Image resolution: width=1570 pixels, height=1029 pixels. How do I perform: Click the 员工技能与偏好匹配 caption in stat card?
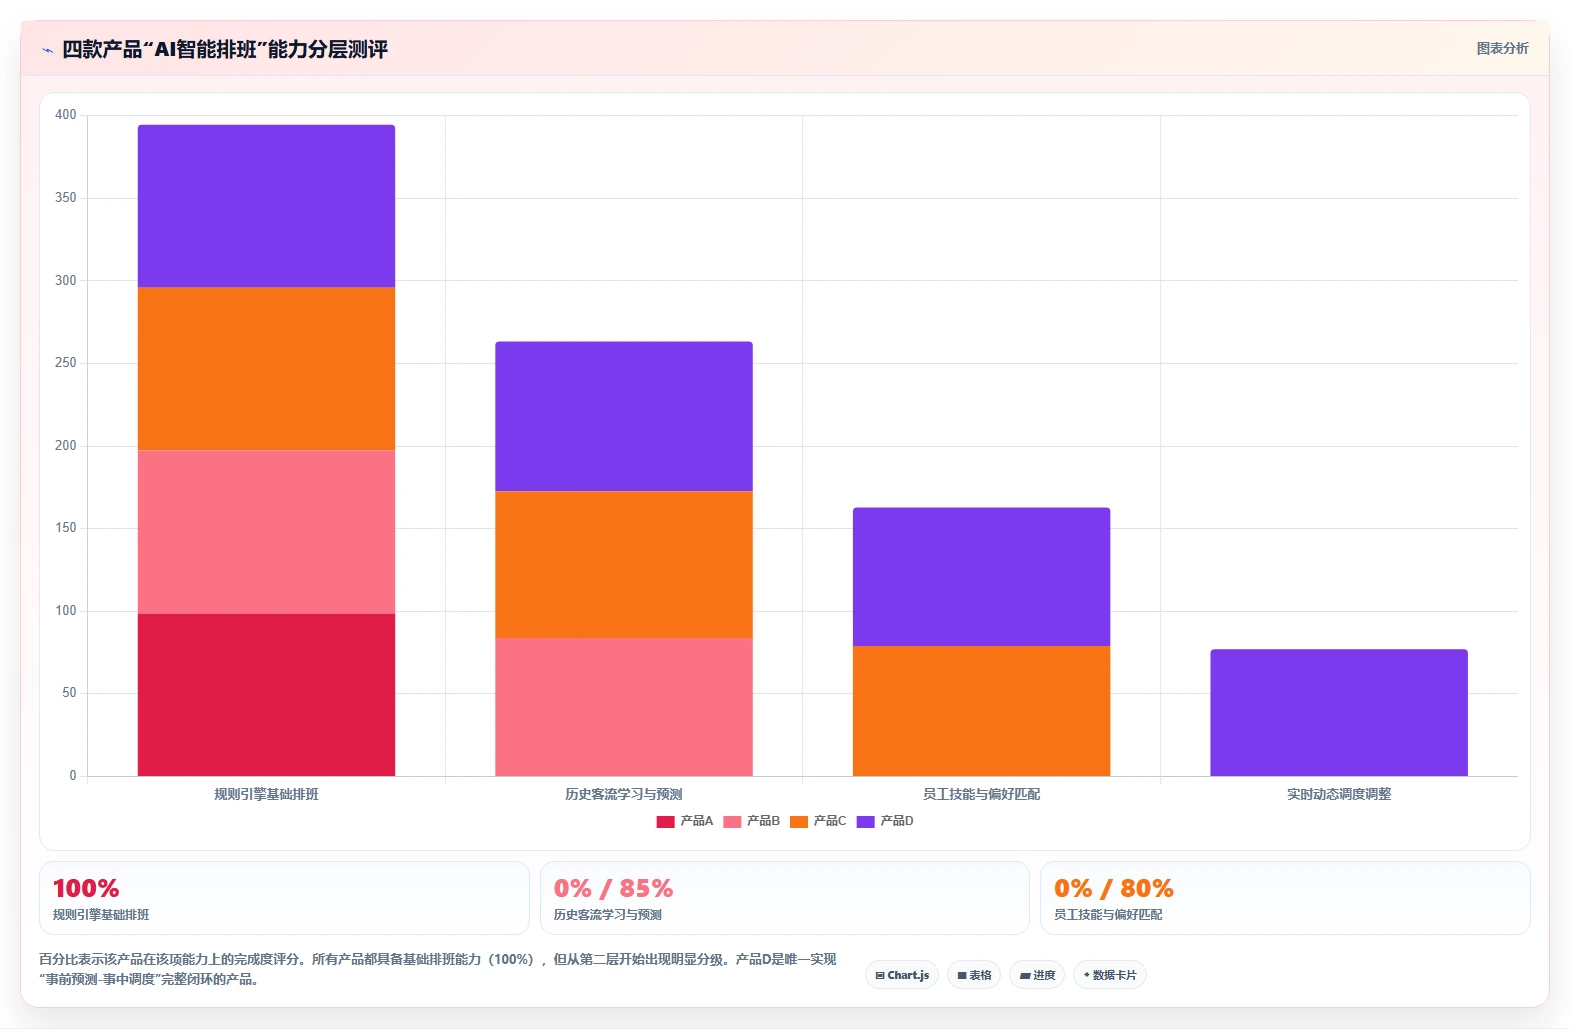tap(1108, 915)
